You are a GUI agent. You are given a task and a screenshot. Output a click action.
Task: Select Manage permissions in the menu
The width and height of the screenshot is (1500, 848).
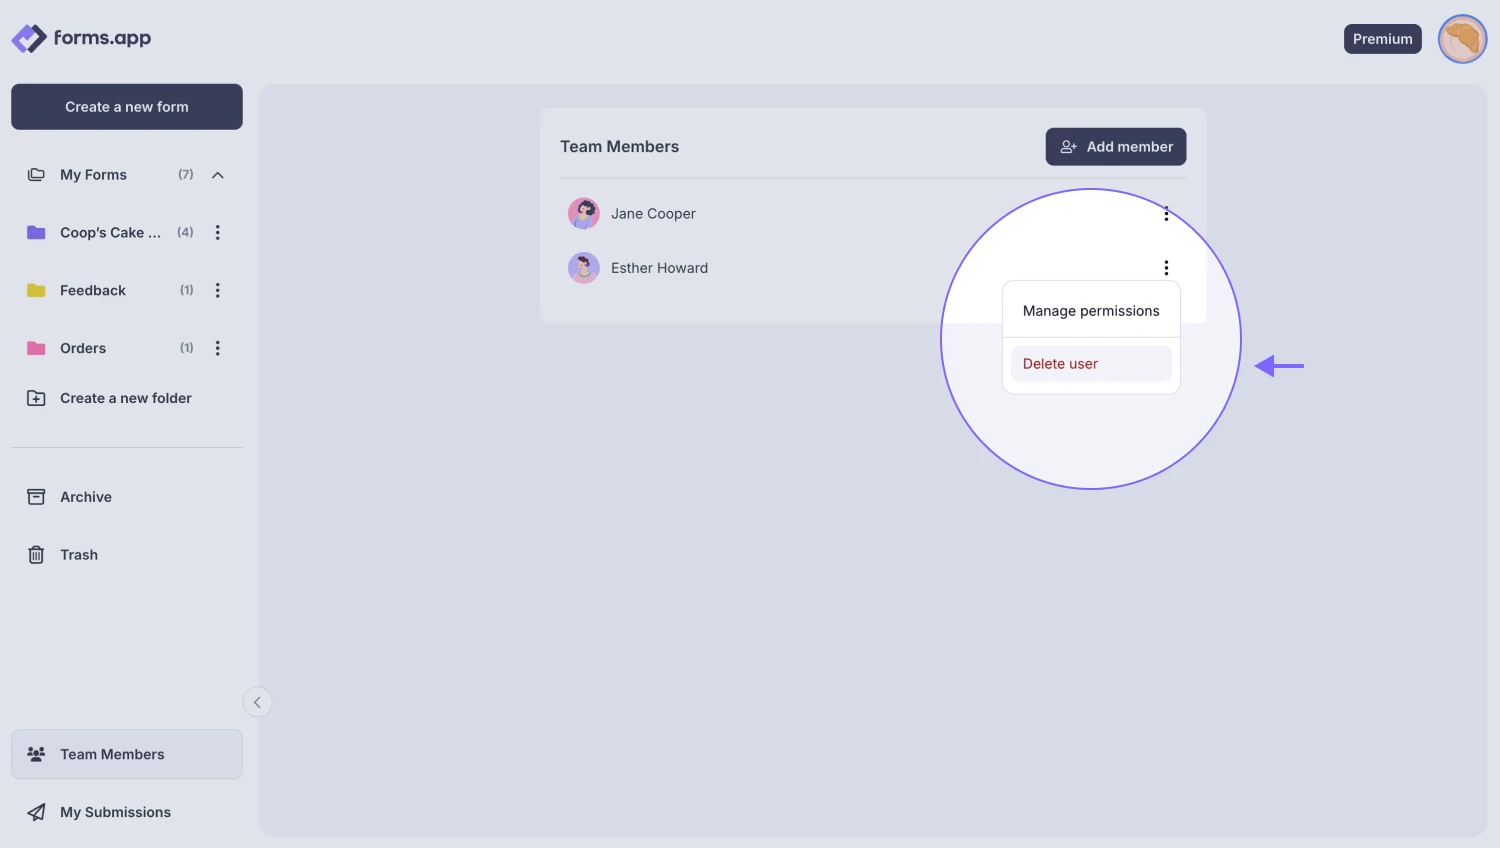click(1091, 310)
